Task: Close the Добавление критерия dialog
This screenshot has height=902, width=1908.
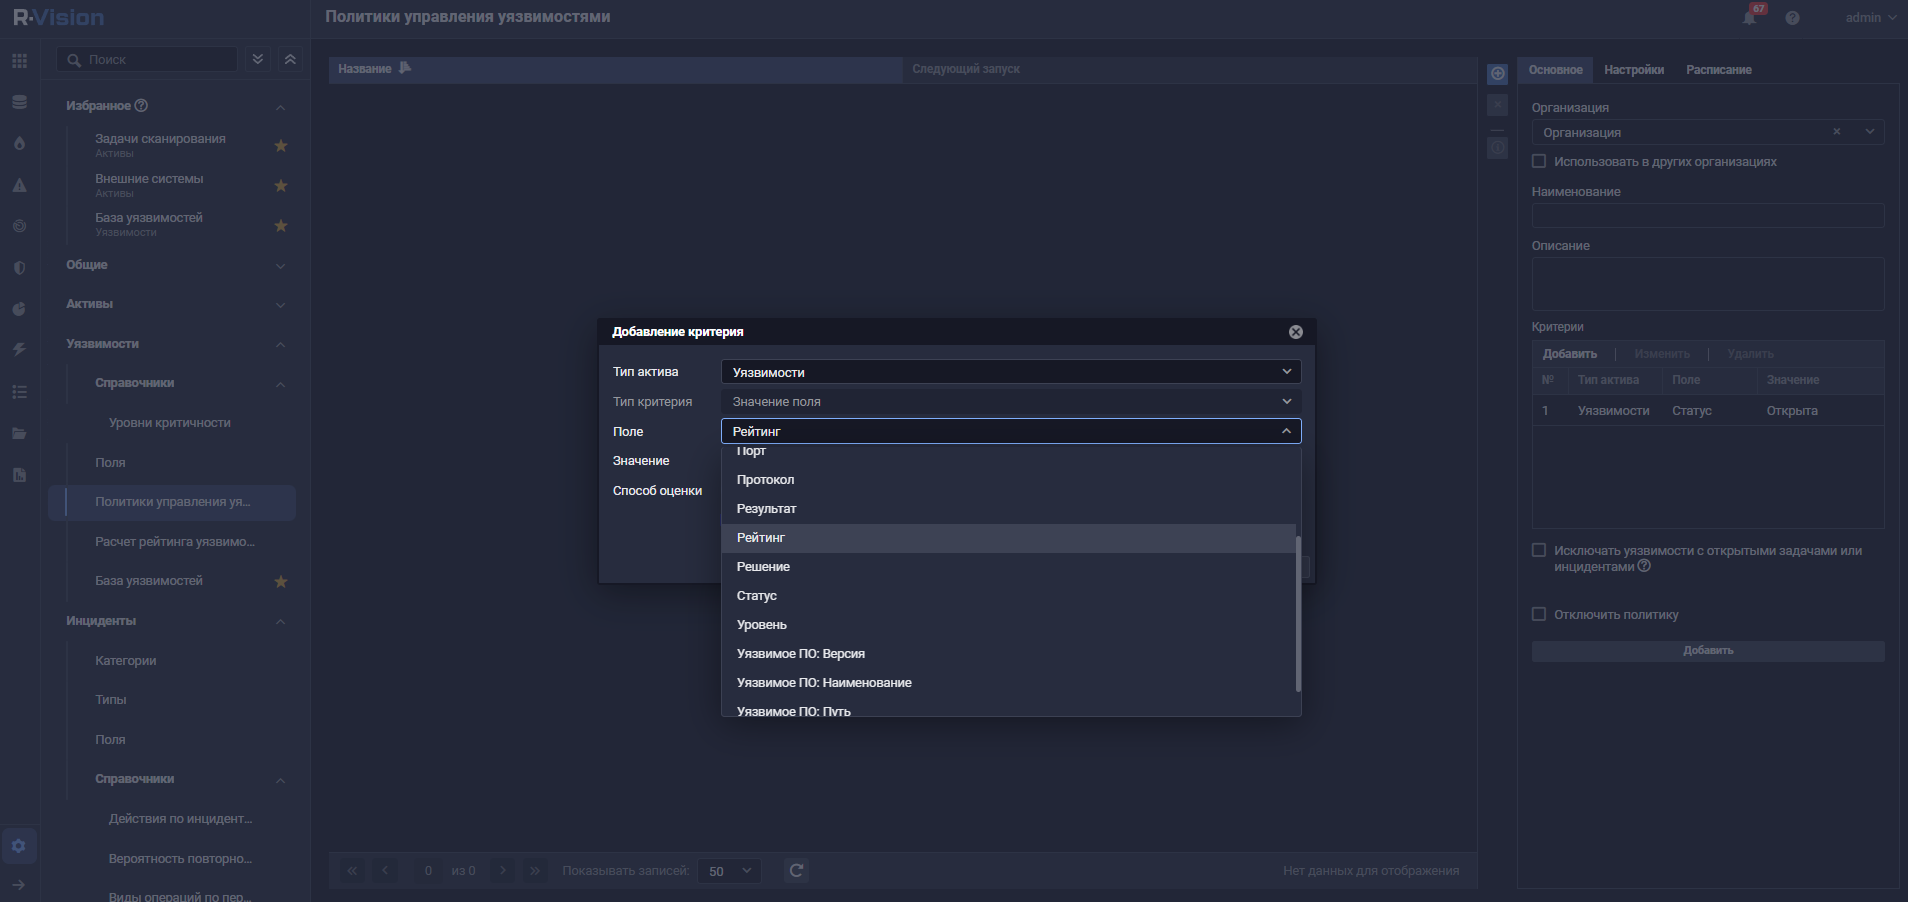Action: pyautogui.click(x=1296, y=332)
